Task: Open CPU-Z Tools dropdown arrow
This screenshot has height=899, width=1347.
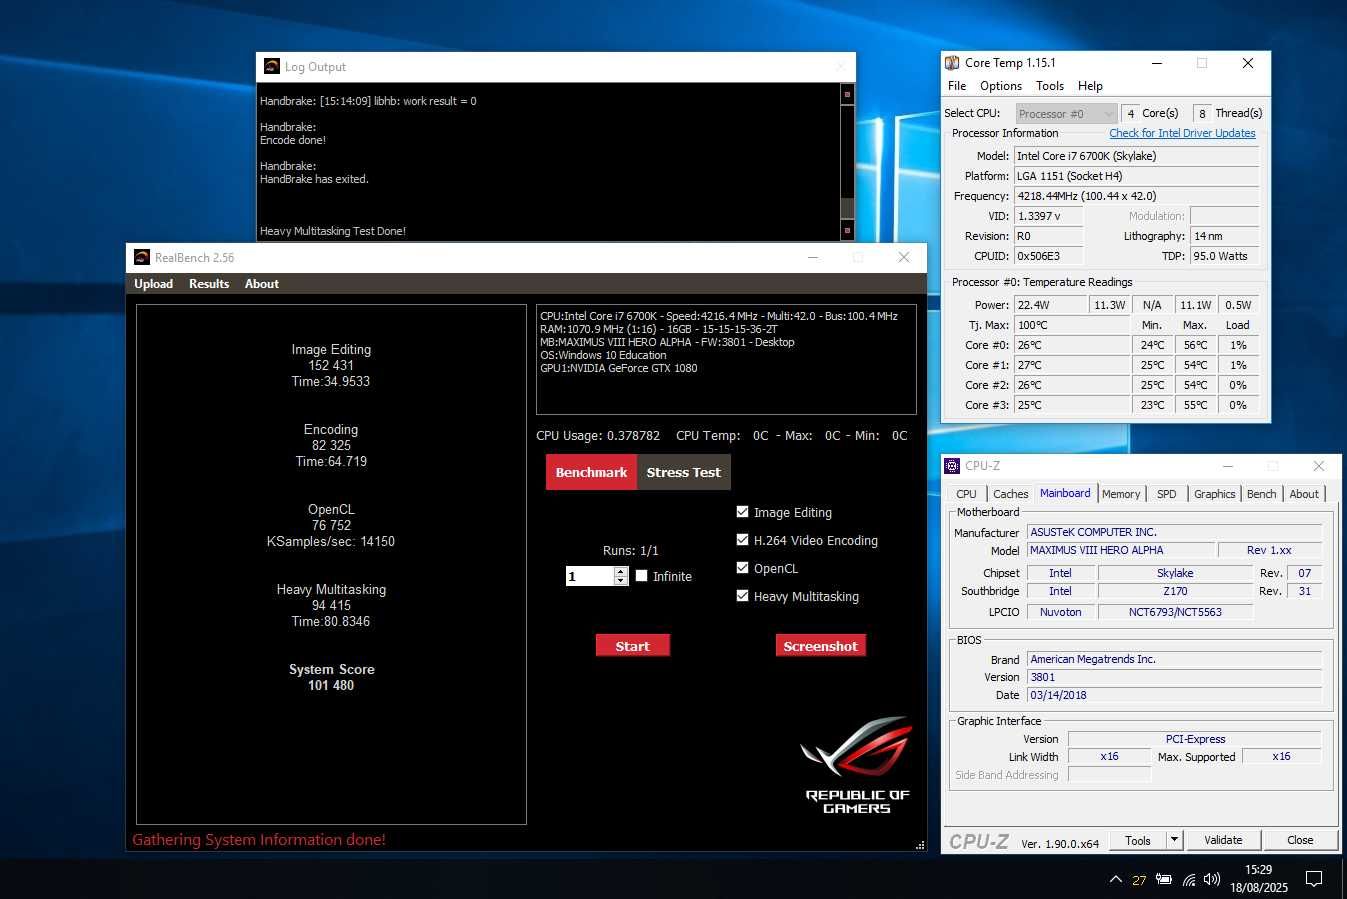Action: tap(1175, 840)
